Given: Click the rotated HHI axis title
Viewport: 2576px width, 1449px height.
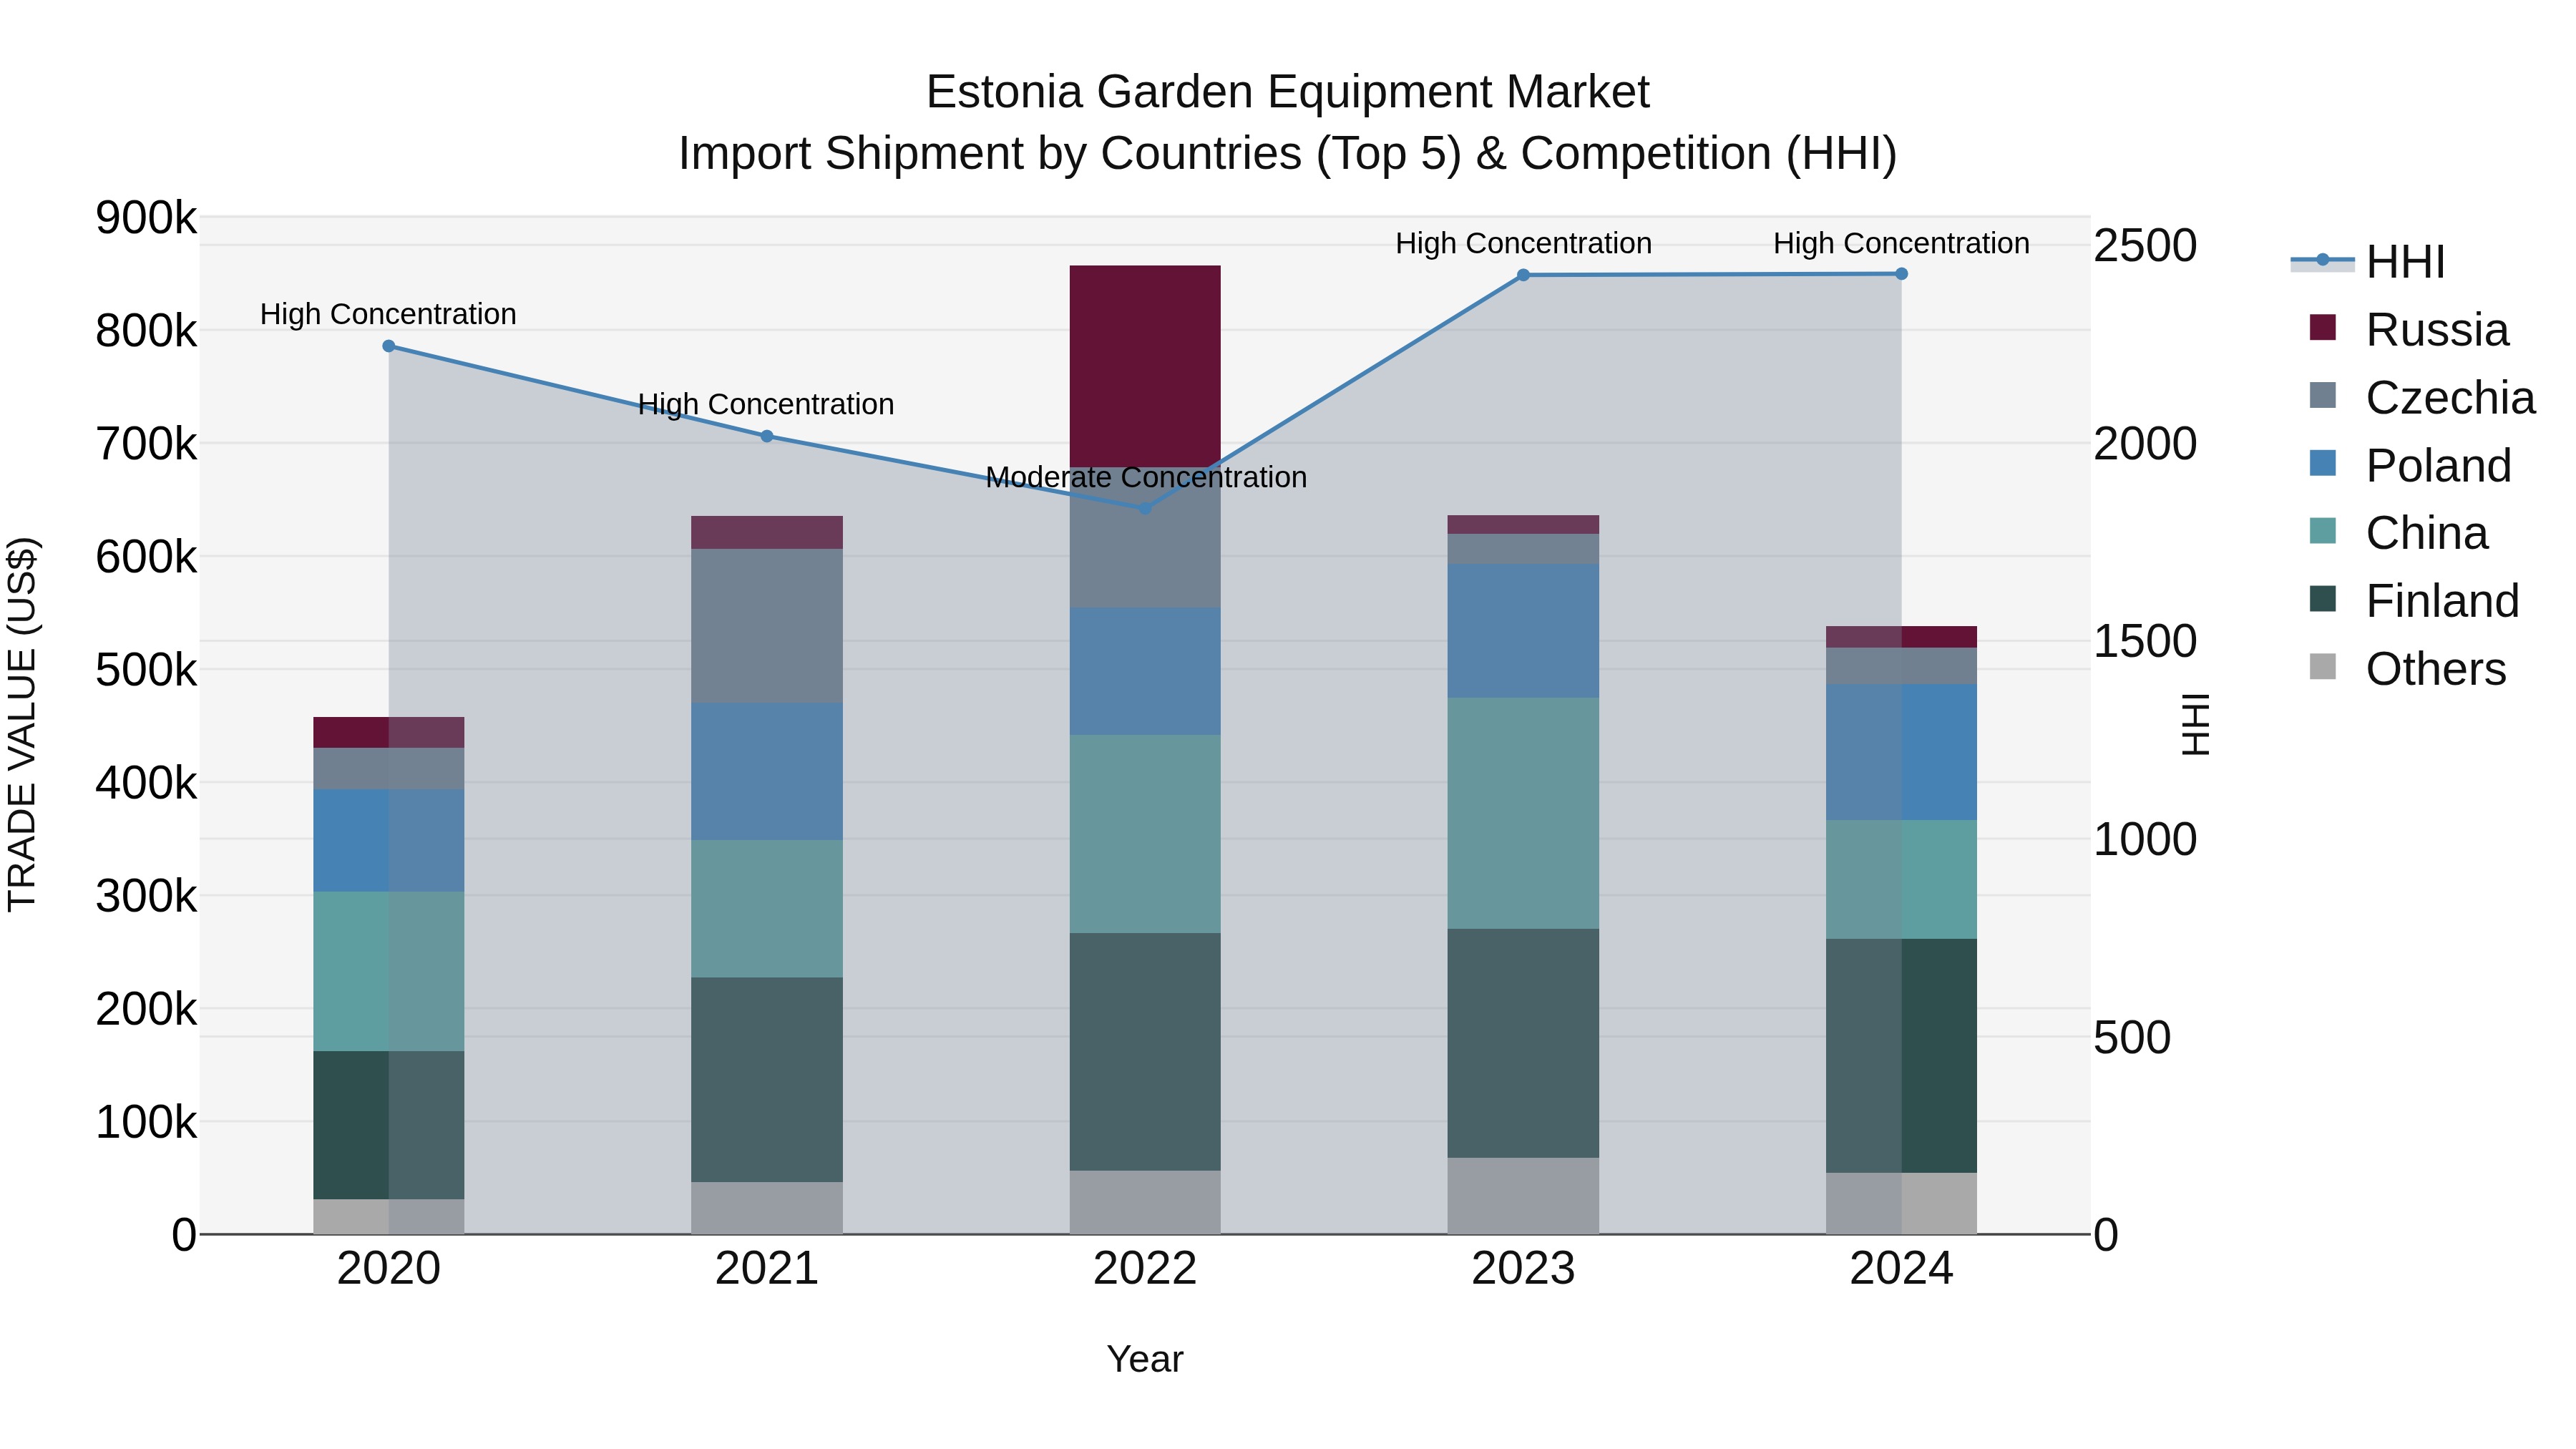Looking at the screenshot, I should pyautogui.click(x=2195, y=725).
